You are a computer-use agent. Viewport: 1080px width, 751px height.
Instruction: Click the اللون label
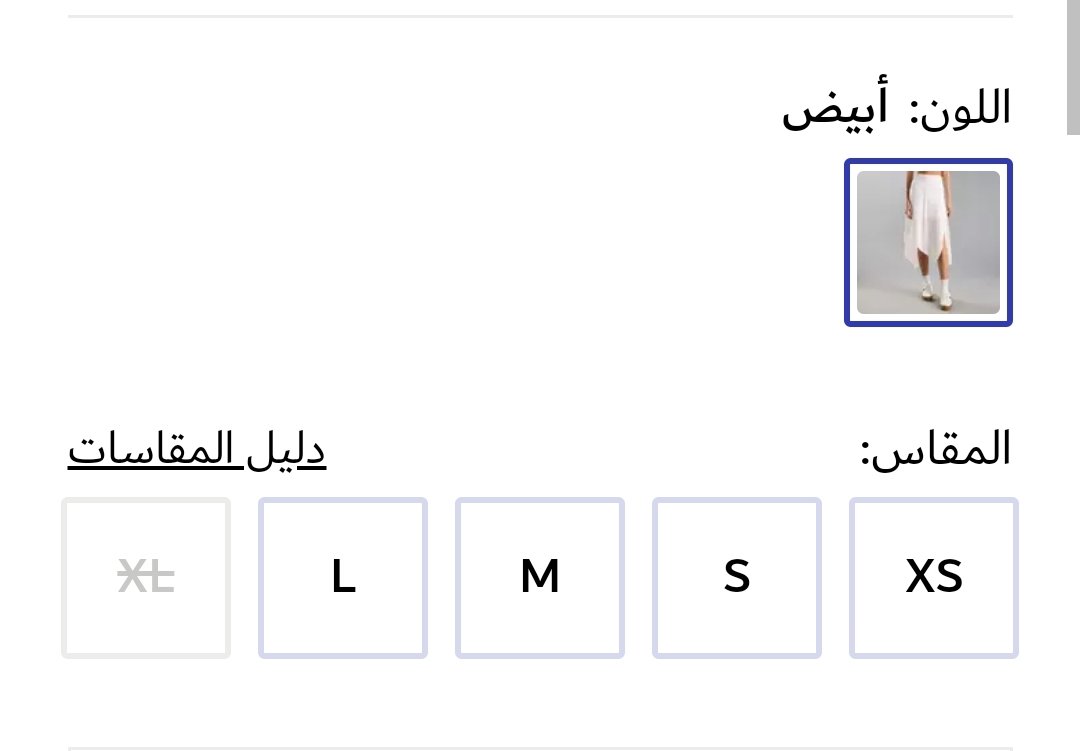point(960,109)
